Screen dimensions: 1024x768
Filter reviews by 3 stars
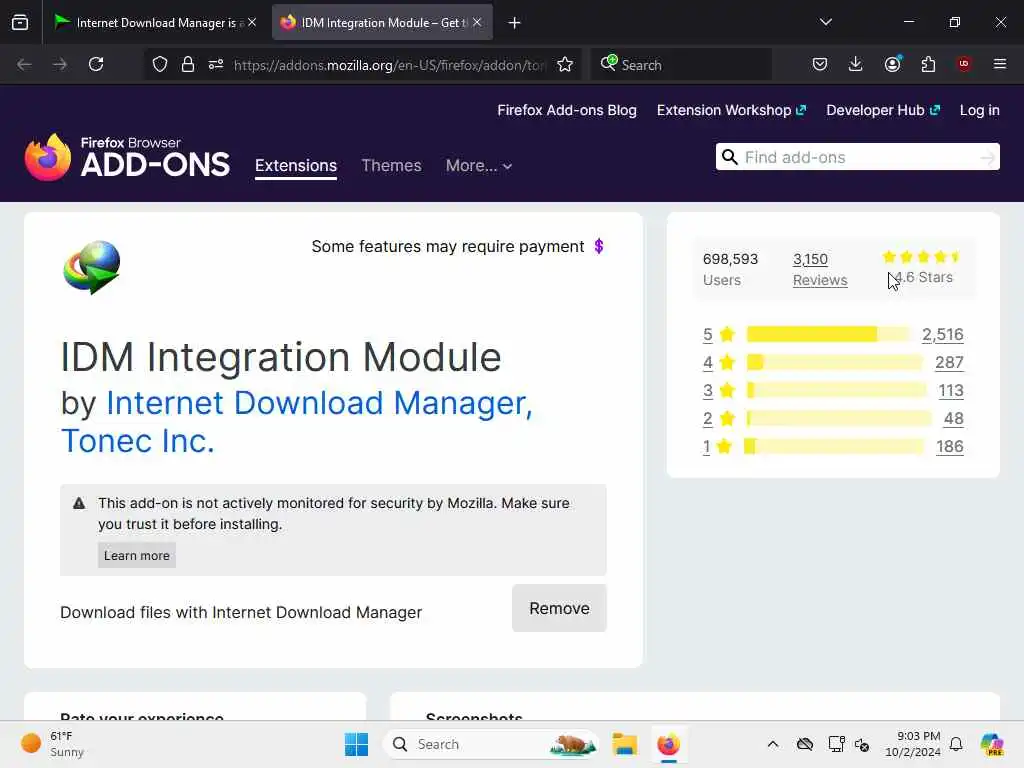[x=707, y=391]
